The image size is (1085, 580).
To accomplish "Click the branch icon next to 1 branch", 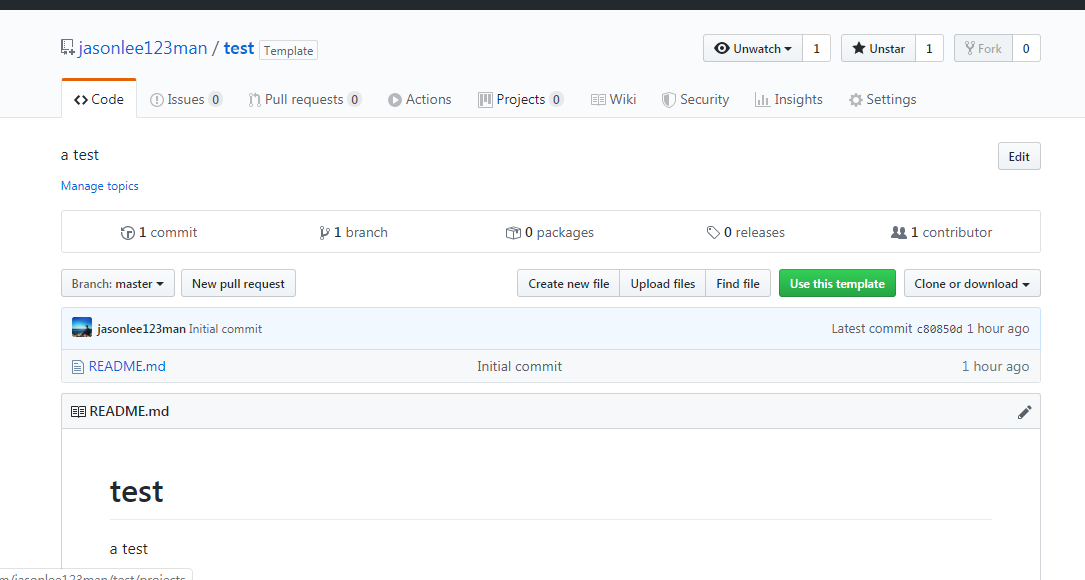I will 324,233.
